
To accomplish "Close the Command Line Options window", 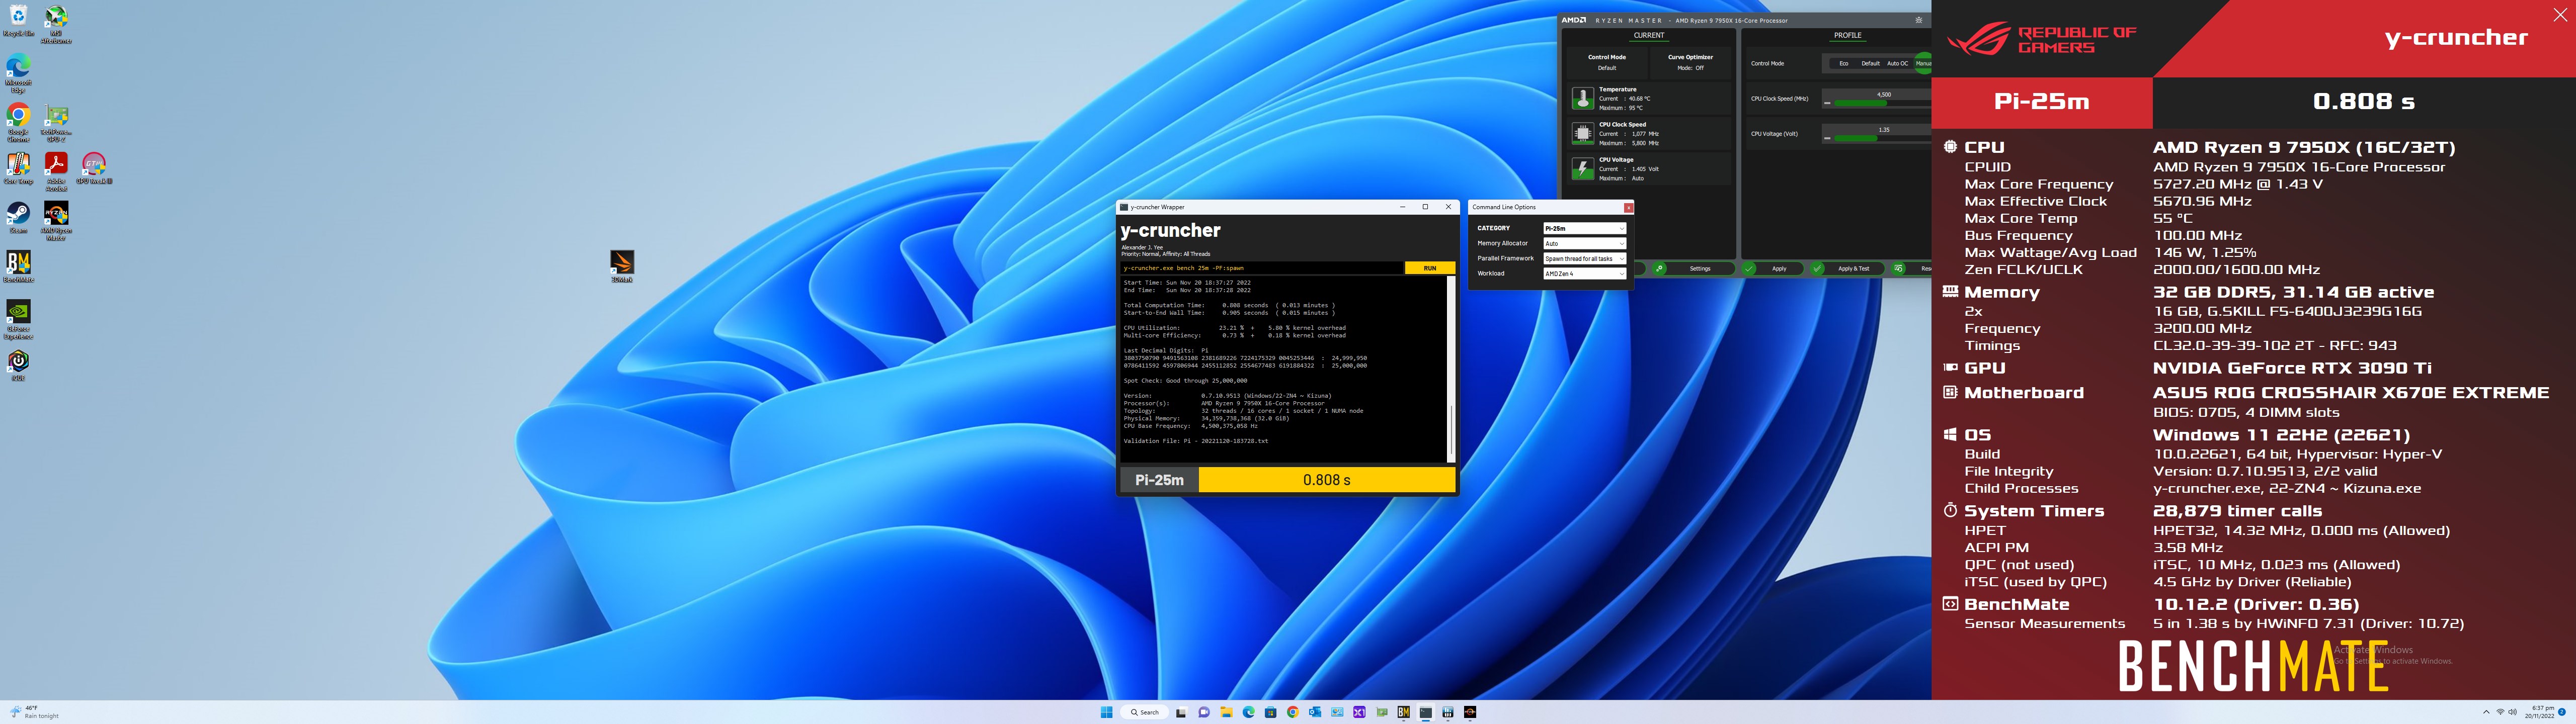I will [1628, 207].
